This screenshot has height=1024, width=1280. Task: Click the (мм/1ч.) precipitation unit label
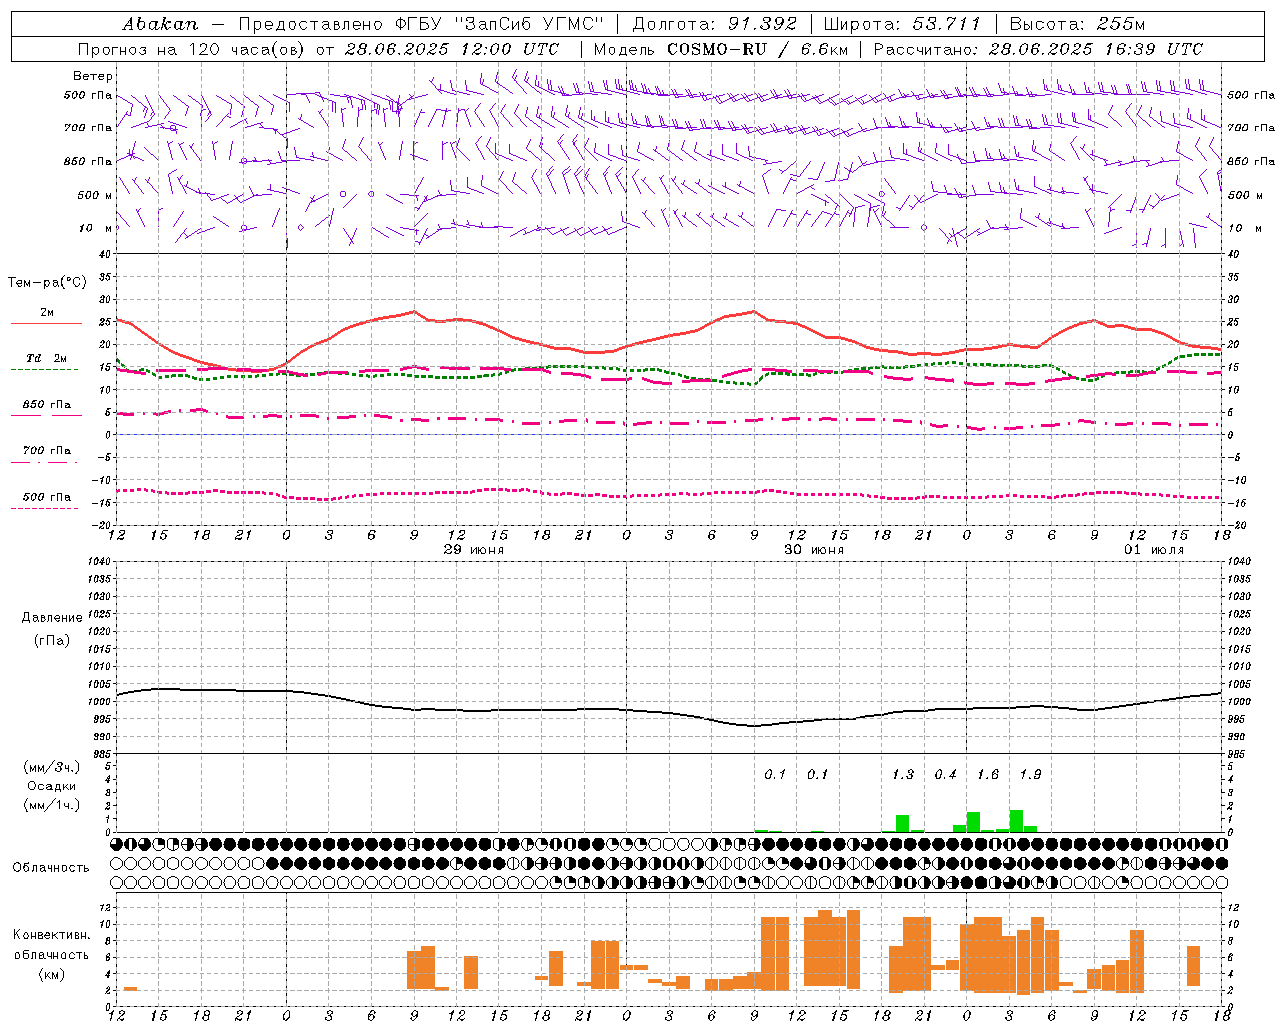point(52,805)
